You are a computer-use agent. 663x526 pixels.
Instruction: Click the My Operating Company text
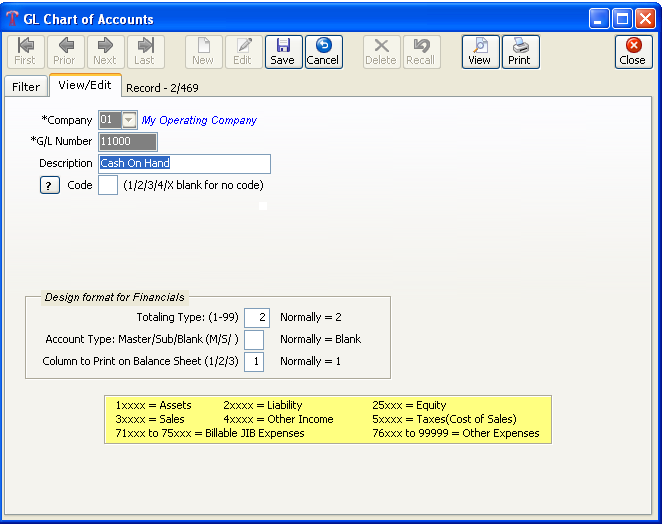[x=199, y=120]
